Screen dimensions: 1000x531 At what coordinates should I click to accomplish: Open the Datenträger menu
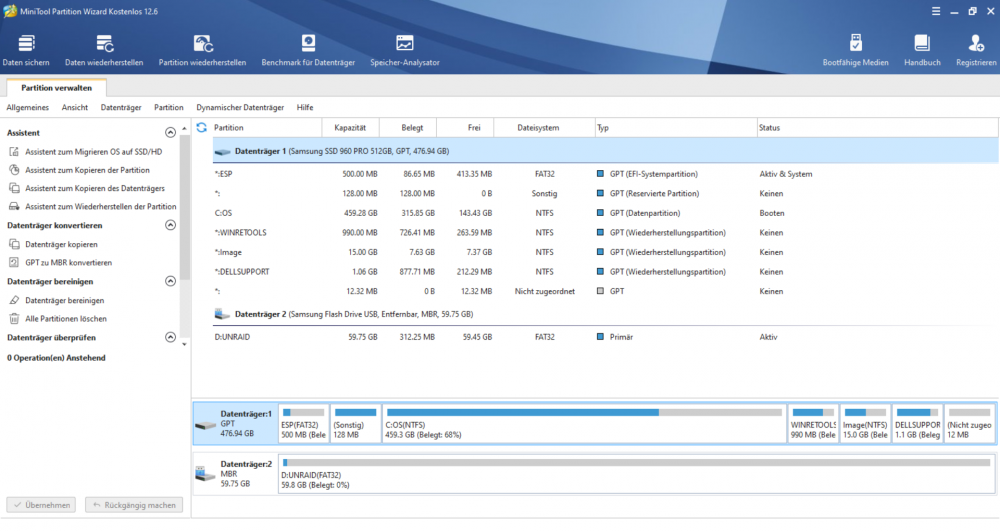(x=121, y=108)
